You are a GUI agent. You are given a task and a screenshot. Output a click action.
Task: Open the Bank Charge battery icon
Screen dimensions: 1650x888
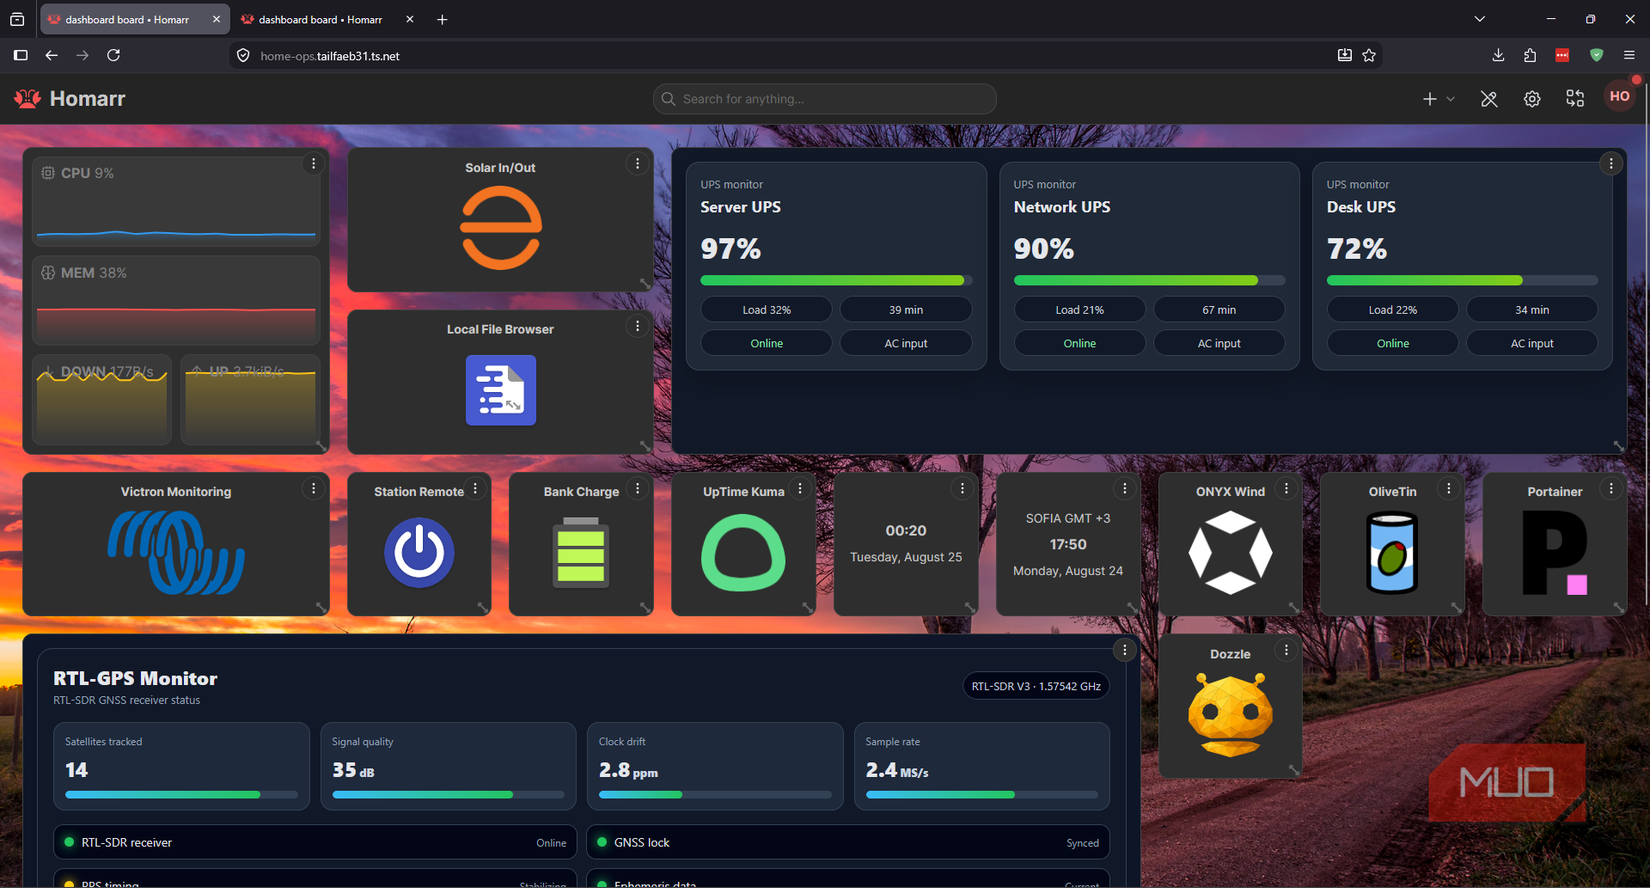pyautogui.click(x=581, y=551)
